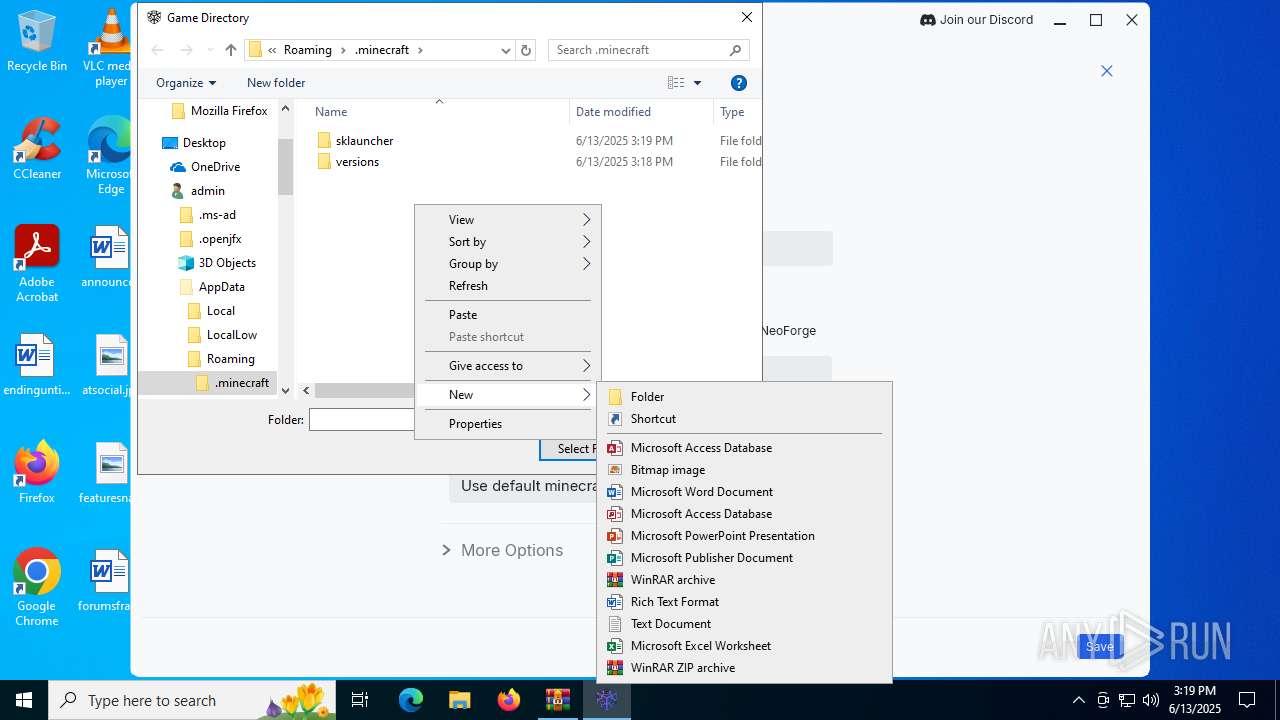Open the notifications center icon

tap(1247, 700)
